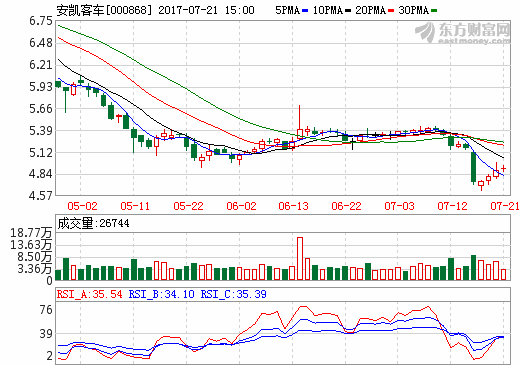The image size is (520, 365).
Task: Click the blue 5PMA legend color marker
Action: [305, 11]
